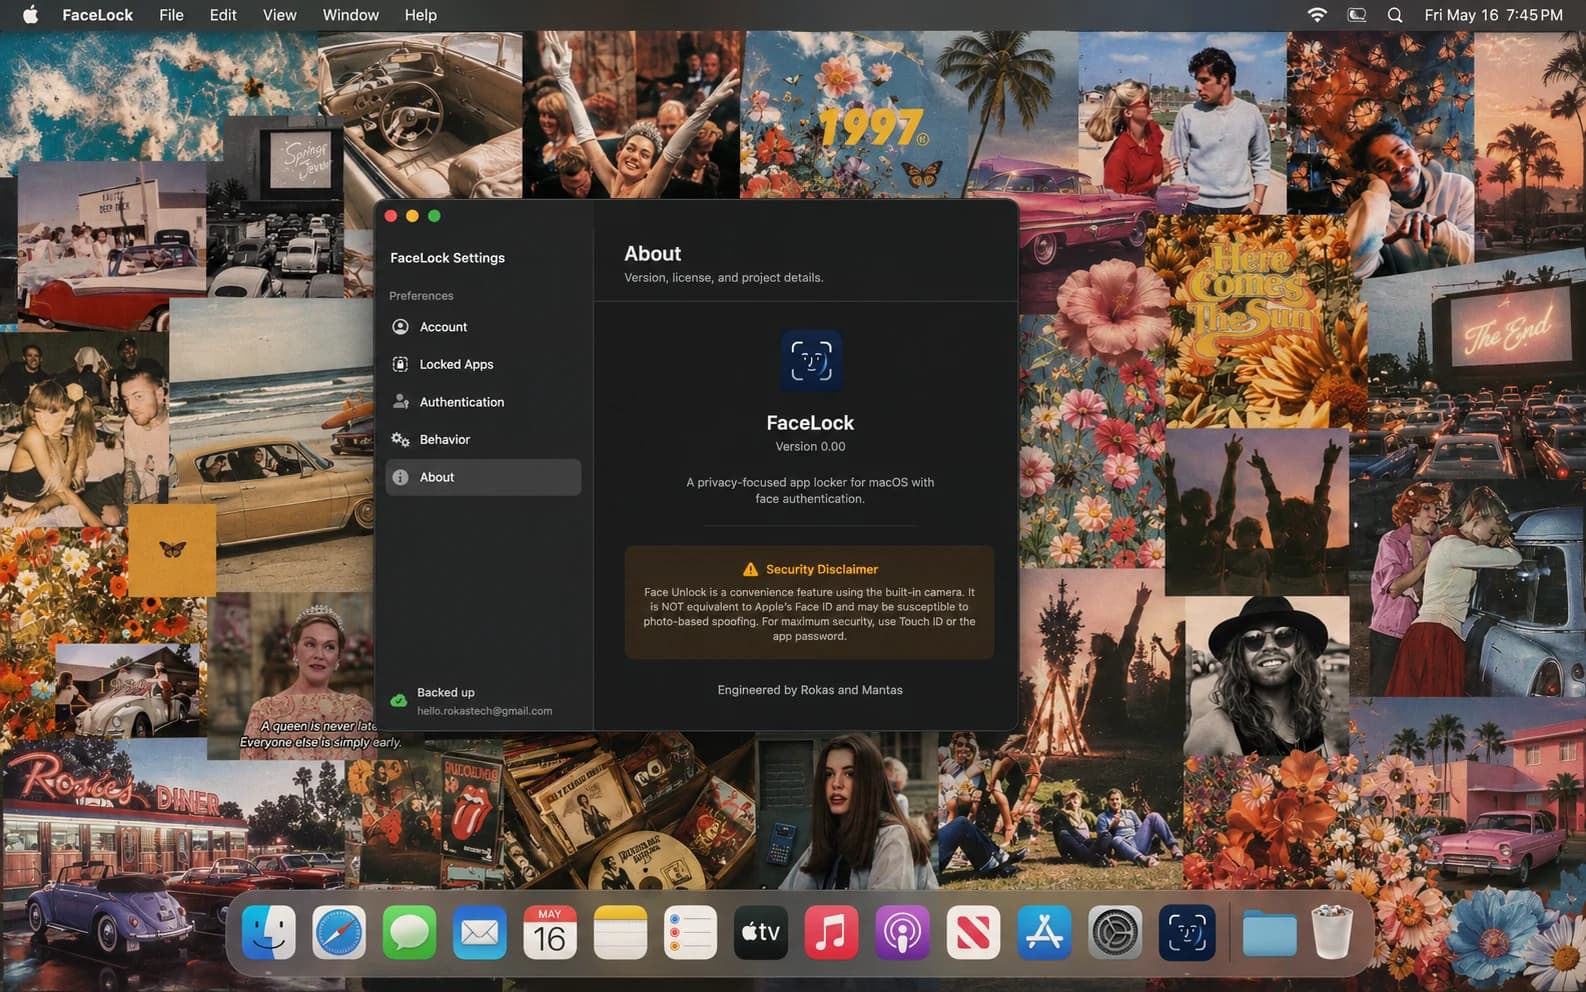This screenshot has height=992, width=1586.
Task: Open Behavior settings gear icon
Action: point(400,439)
